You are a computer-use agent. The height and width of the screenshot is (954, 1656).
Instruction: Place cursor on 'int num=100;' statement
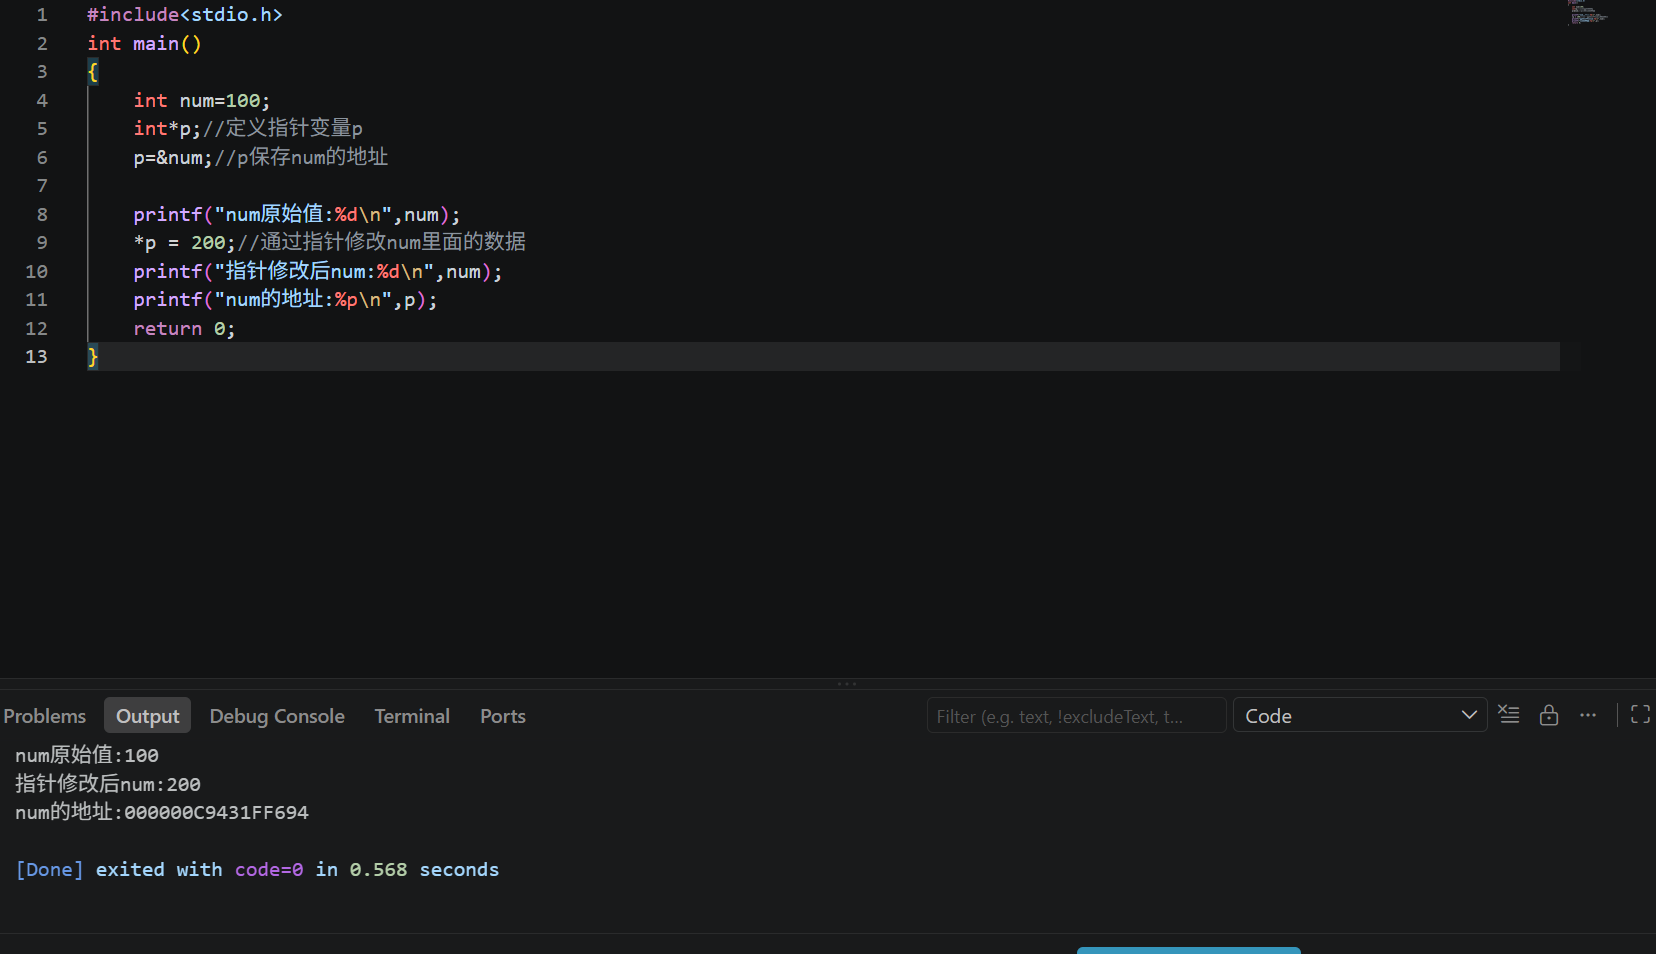[202, 101]
